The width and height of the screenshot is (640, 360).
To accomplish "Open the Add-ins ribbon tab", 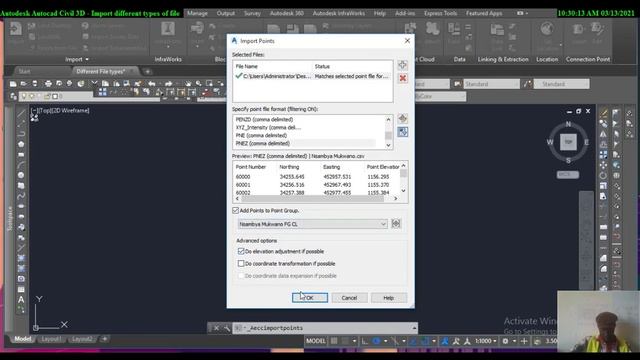I will click(405, 13).
